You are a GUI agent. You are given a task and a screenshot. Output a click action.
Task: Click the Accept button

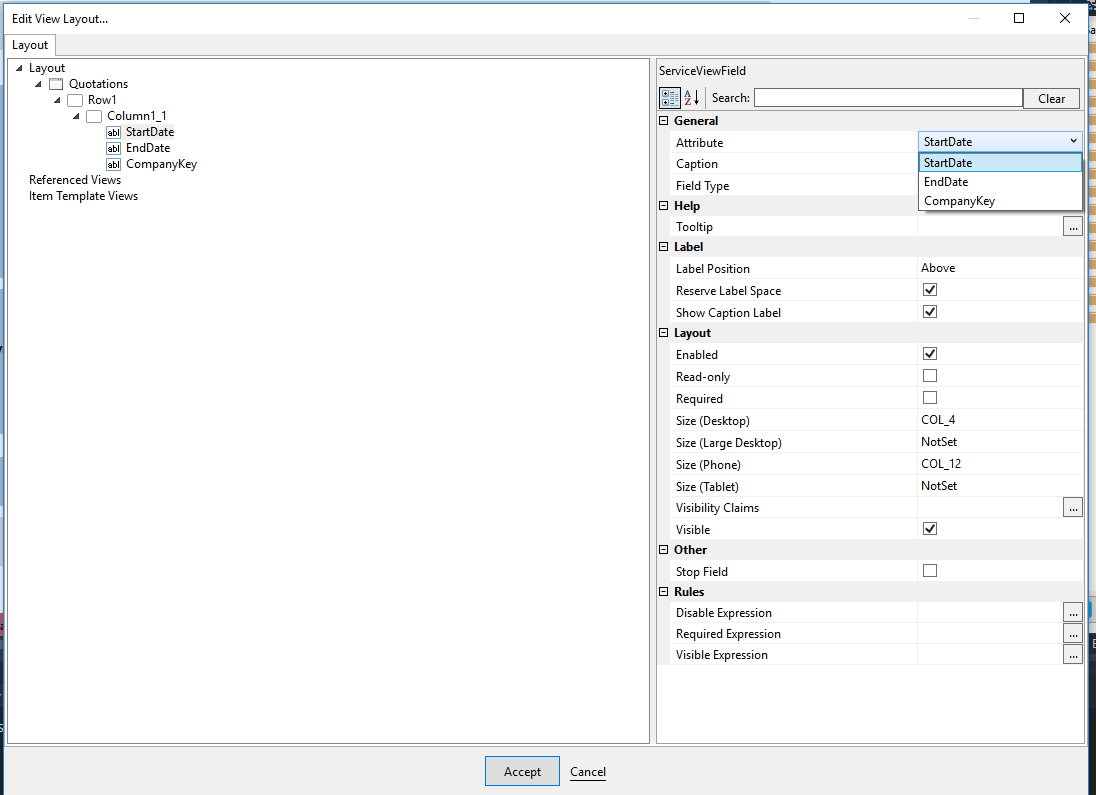tap(522, 771)
